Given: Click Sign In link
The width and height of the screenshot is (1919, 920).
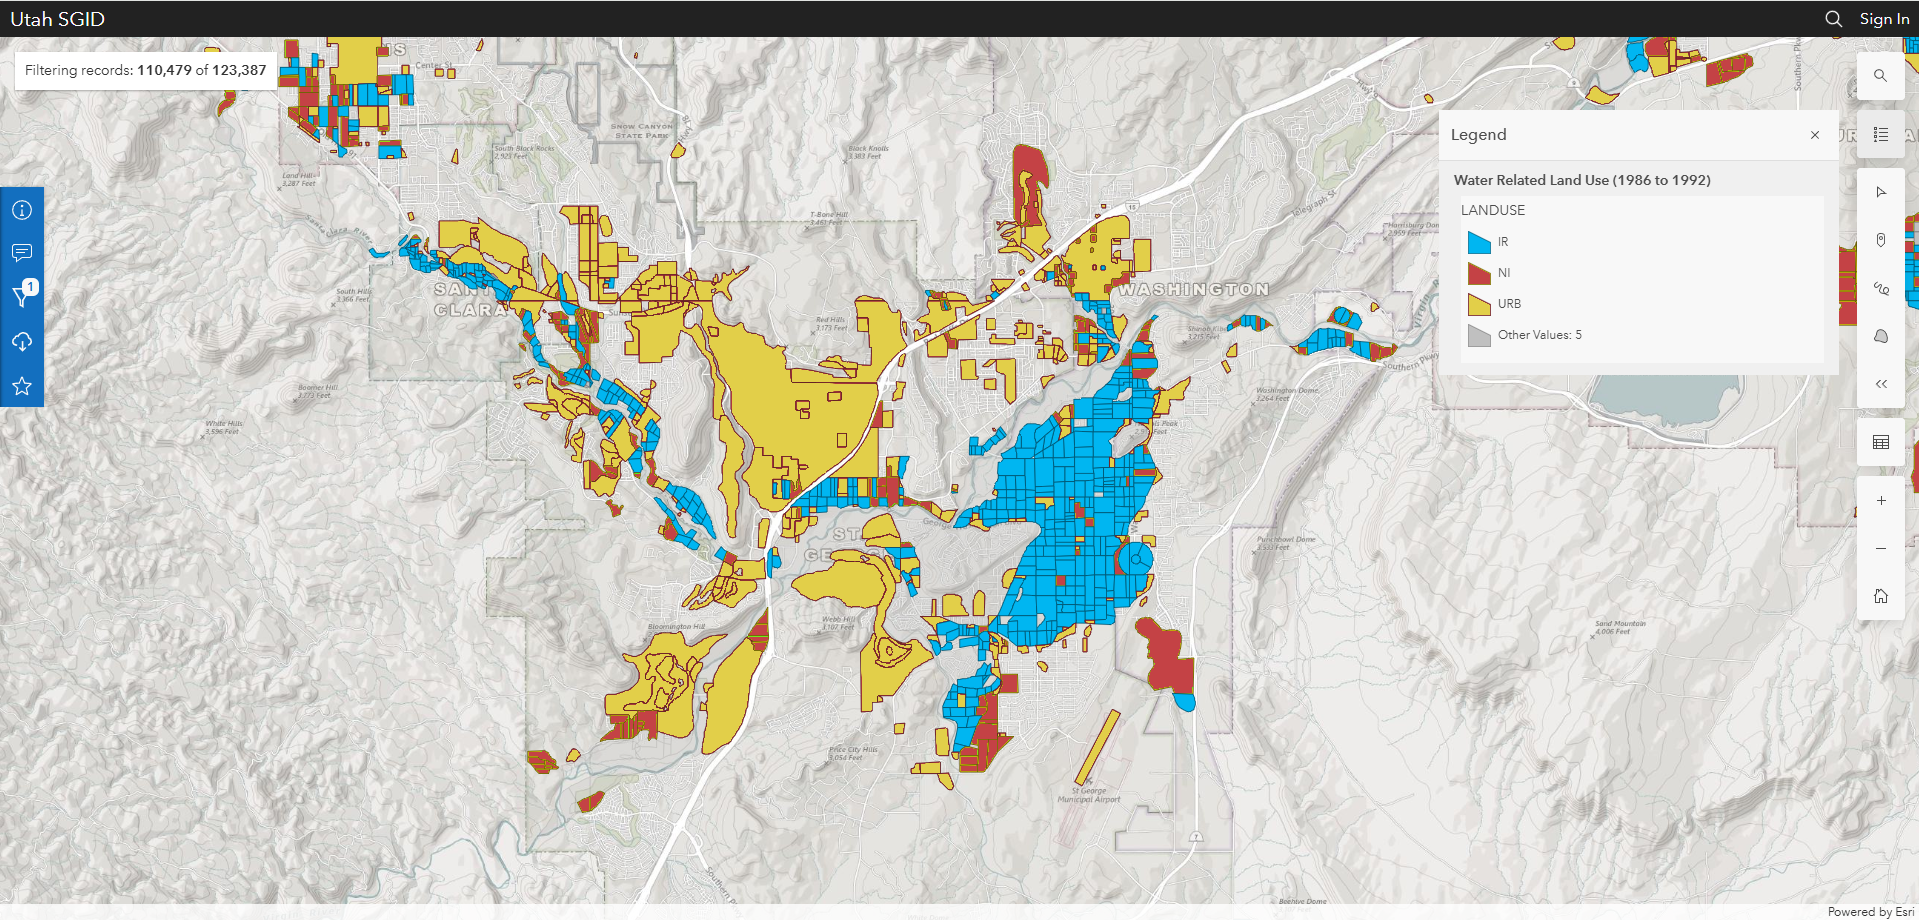Looking at the screenshot, I should (x=1884, y=19).
